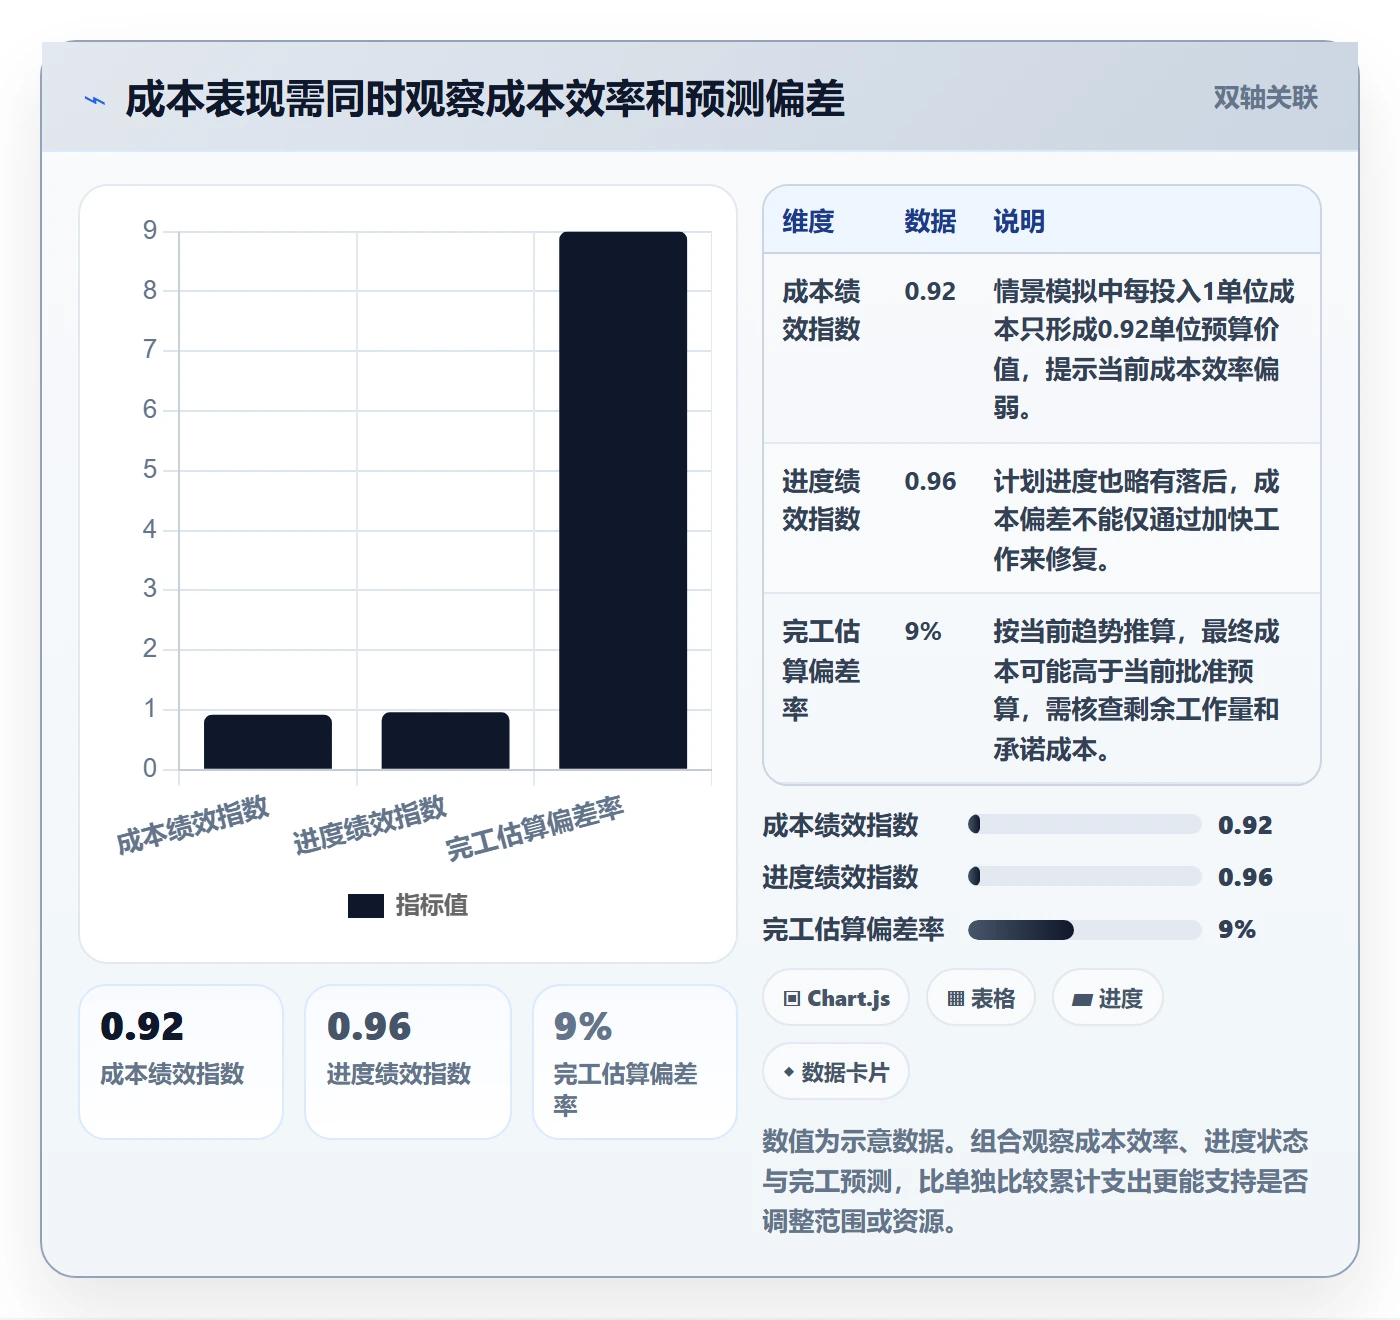Click the 进度绩效指数 progress bar
The height and width of the screenshot is (1320, 1400).
point(1085,876)
